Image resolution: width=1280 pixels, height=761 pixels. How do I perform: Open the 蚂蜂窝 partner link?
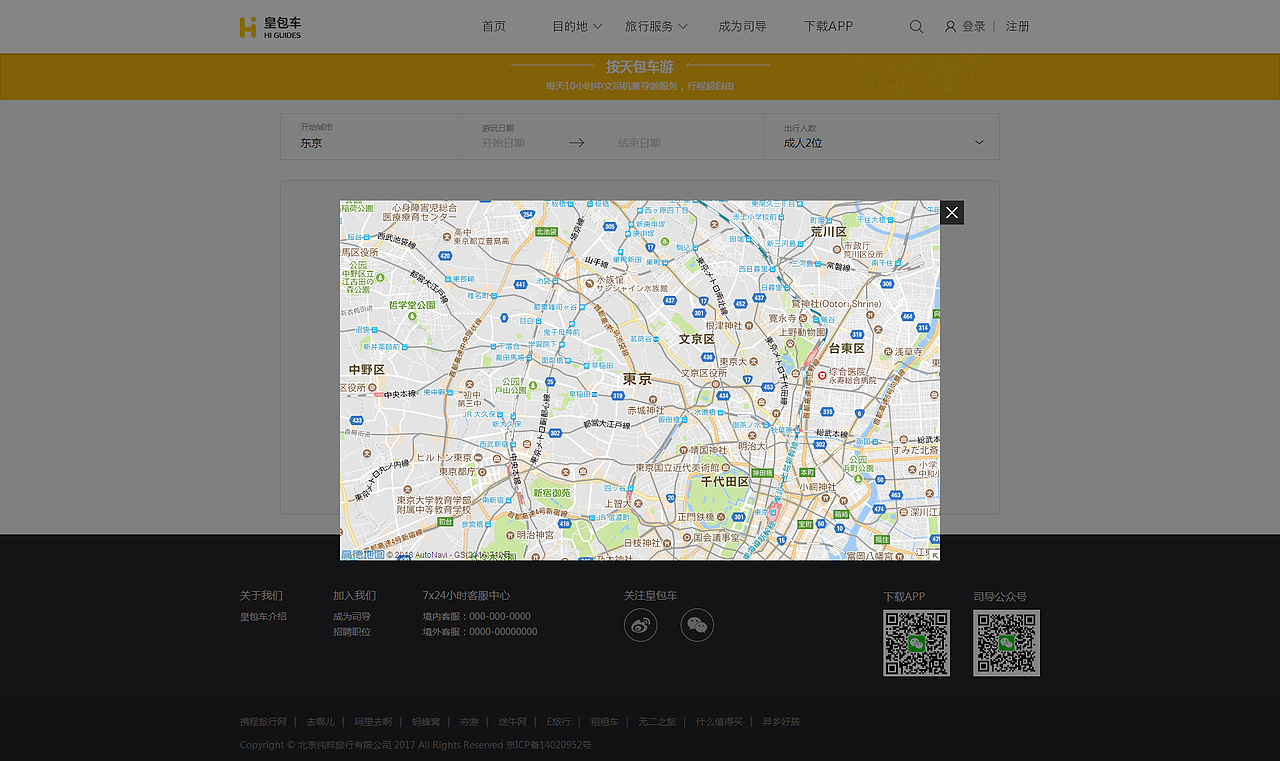coord(426,722)
